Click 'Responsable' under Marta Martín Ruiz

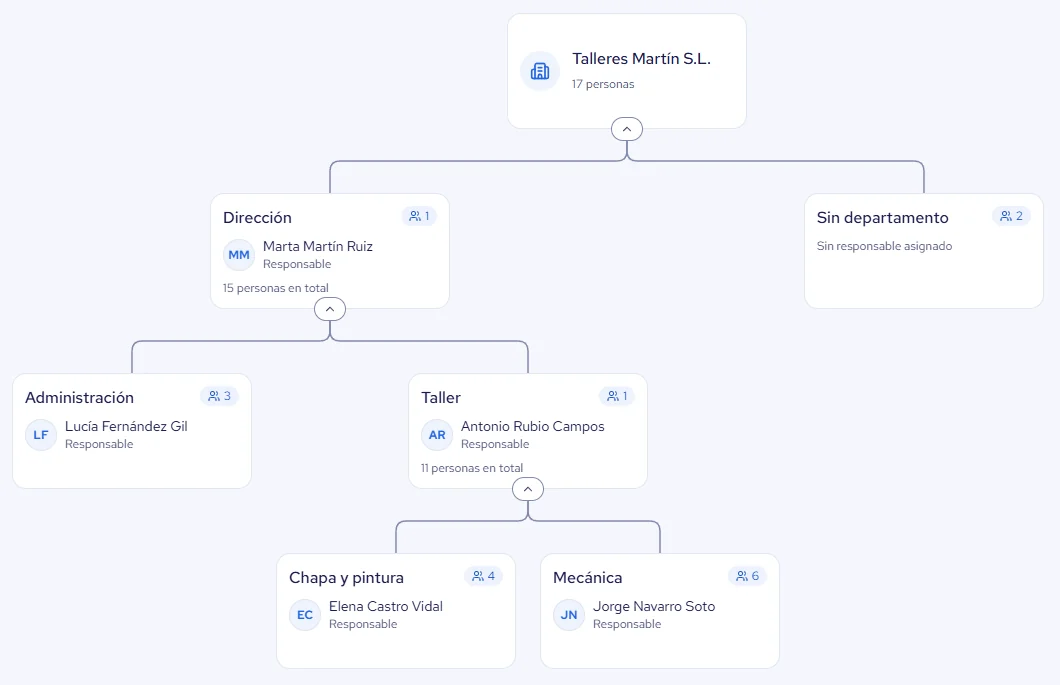(x=297, y=264)
